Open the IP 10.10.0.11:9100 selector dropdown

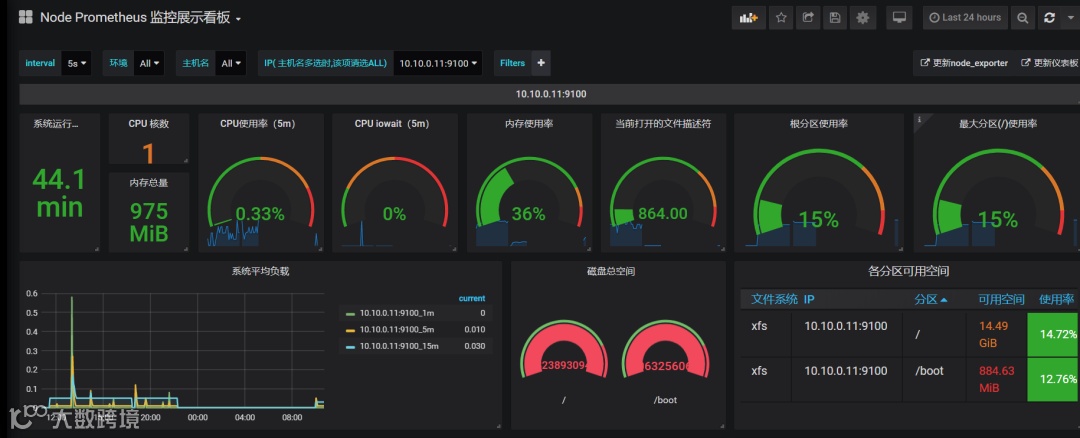coord(438,63)
